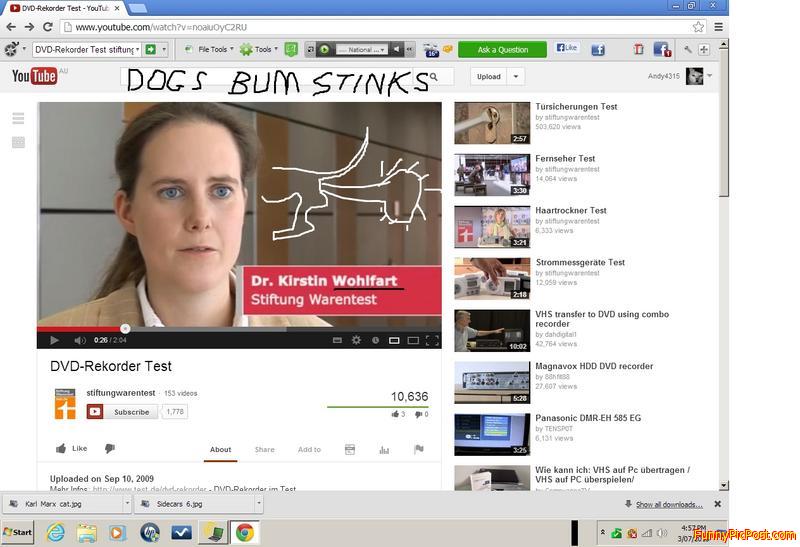Image resolution: width=800 pixels, height=547 pixels.
Task: Open the Andy4315 account dropdown arrow
Action: 710,76
